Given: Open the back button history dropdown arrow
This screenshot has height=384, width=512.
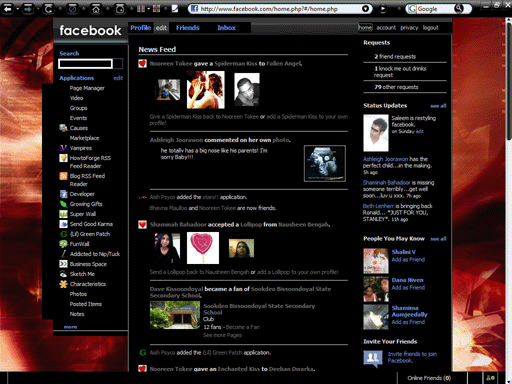Looking at the screenshot, I should point(17,9).
